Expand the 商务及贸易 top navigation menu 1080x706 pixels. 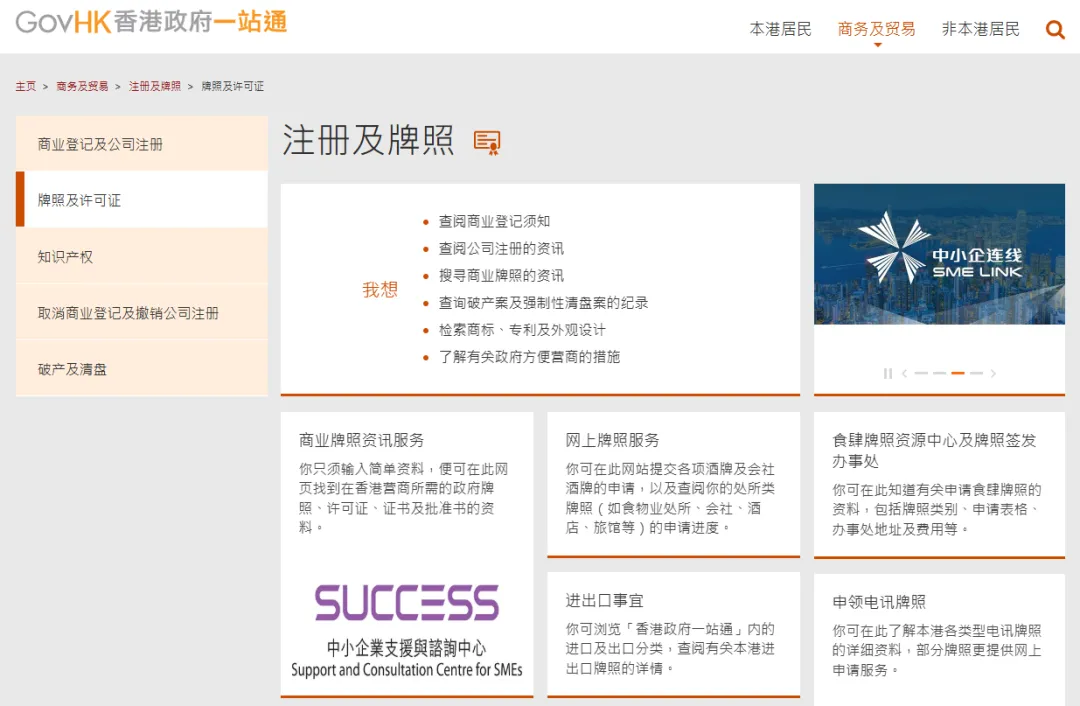pos(876,29)
